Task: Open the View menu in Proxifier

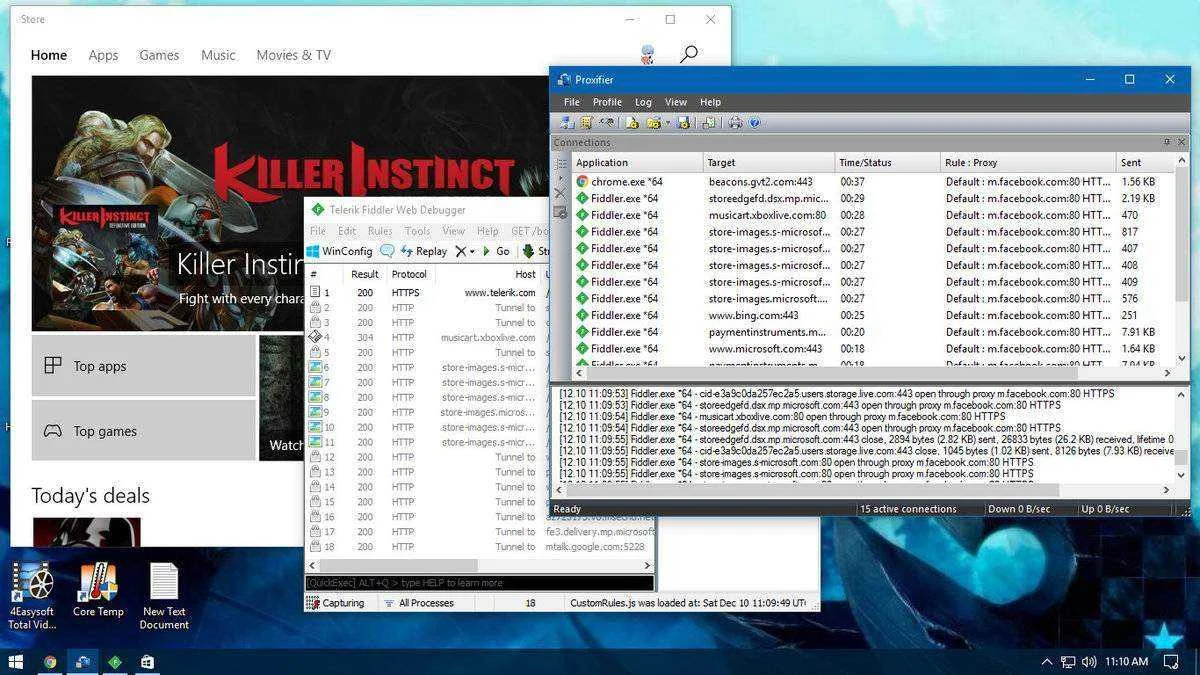Action: pos(676,102)
